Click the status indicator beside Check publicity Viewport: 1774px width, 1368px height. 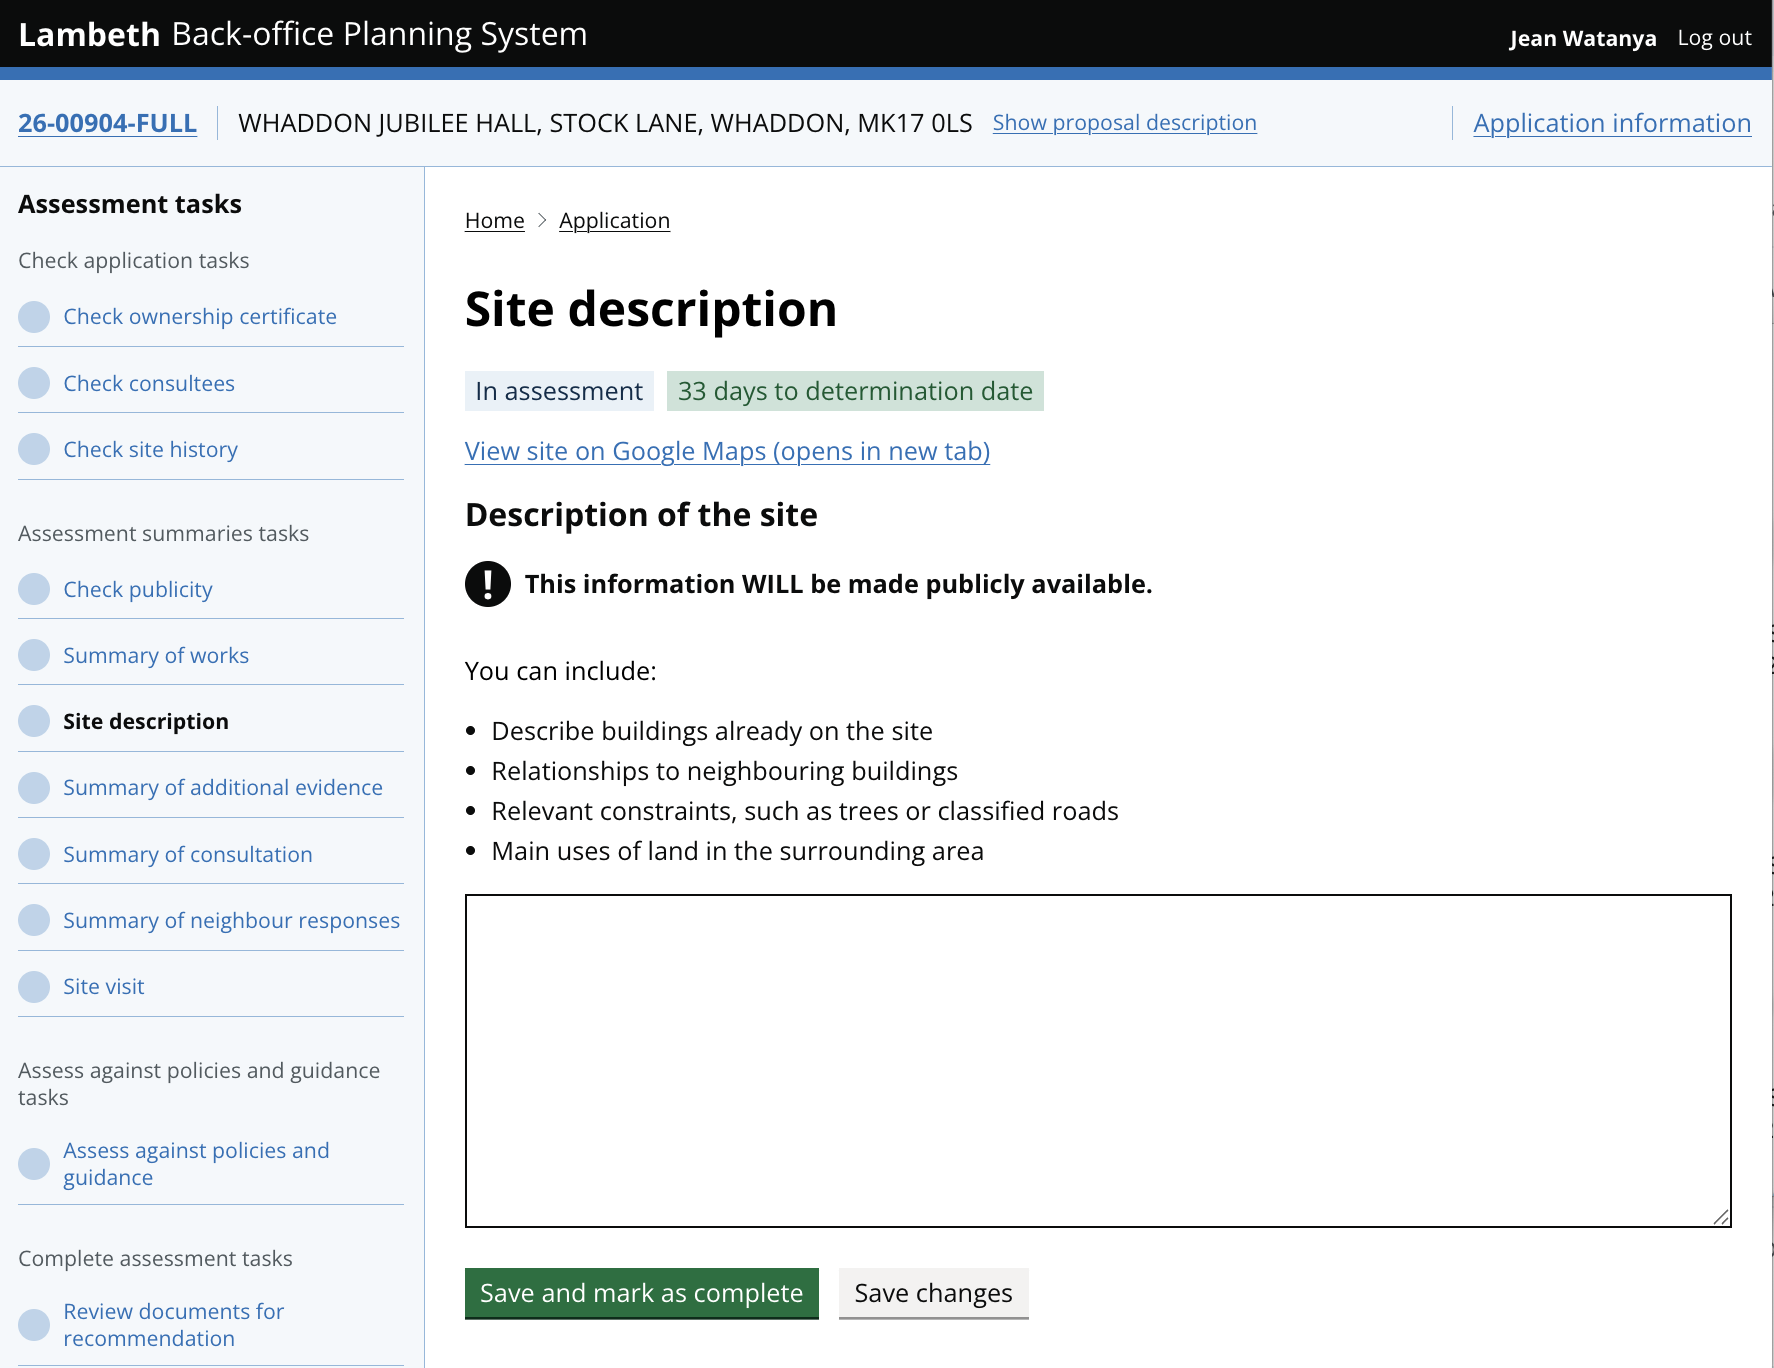coord(34,588)
